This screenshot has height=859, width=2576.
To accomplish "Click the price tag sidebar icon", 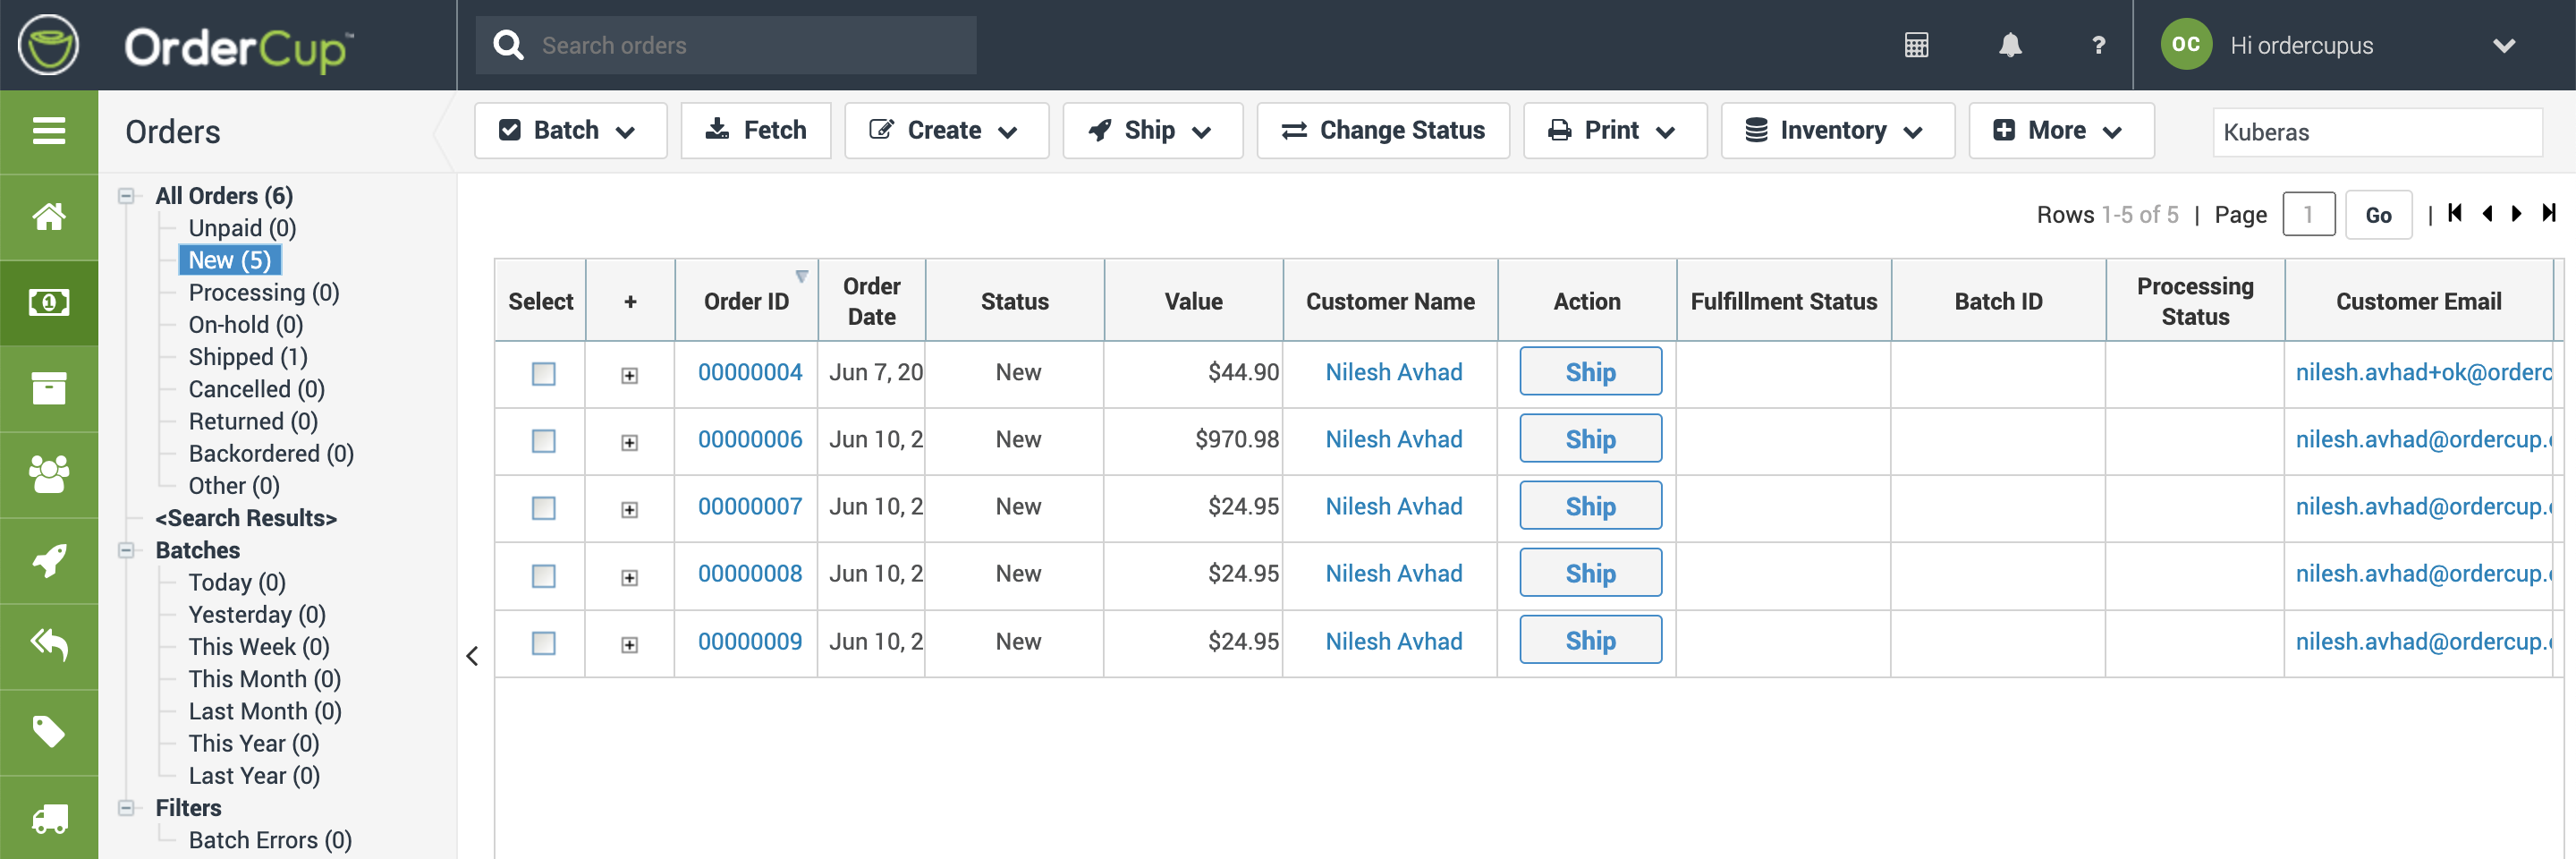I will [49, 731].
